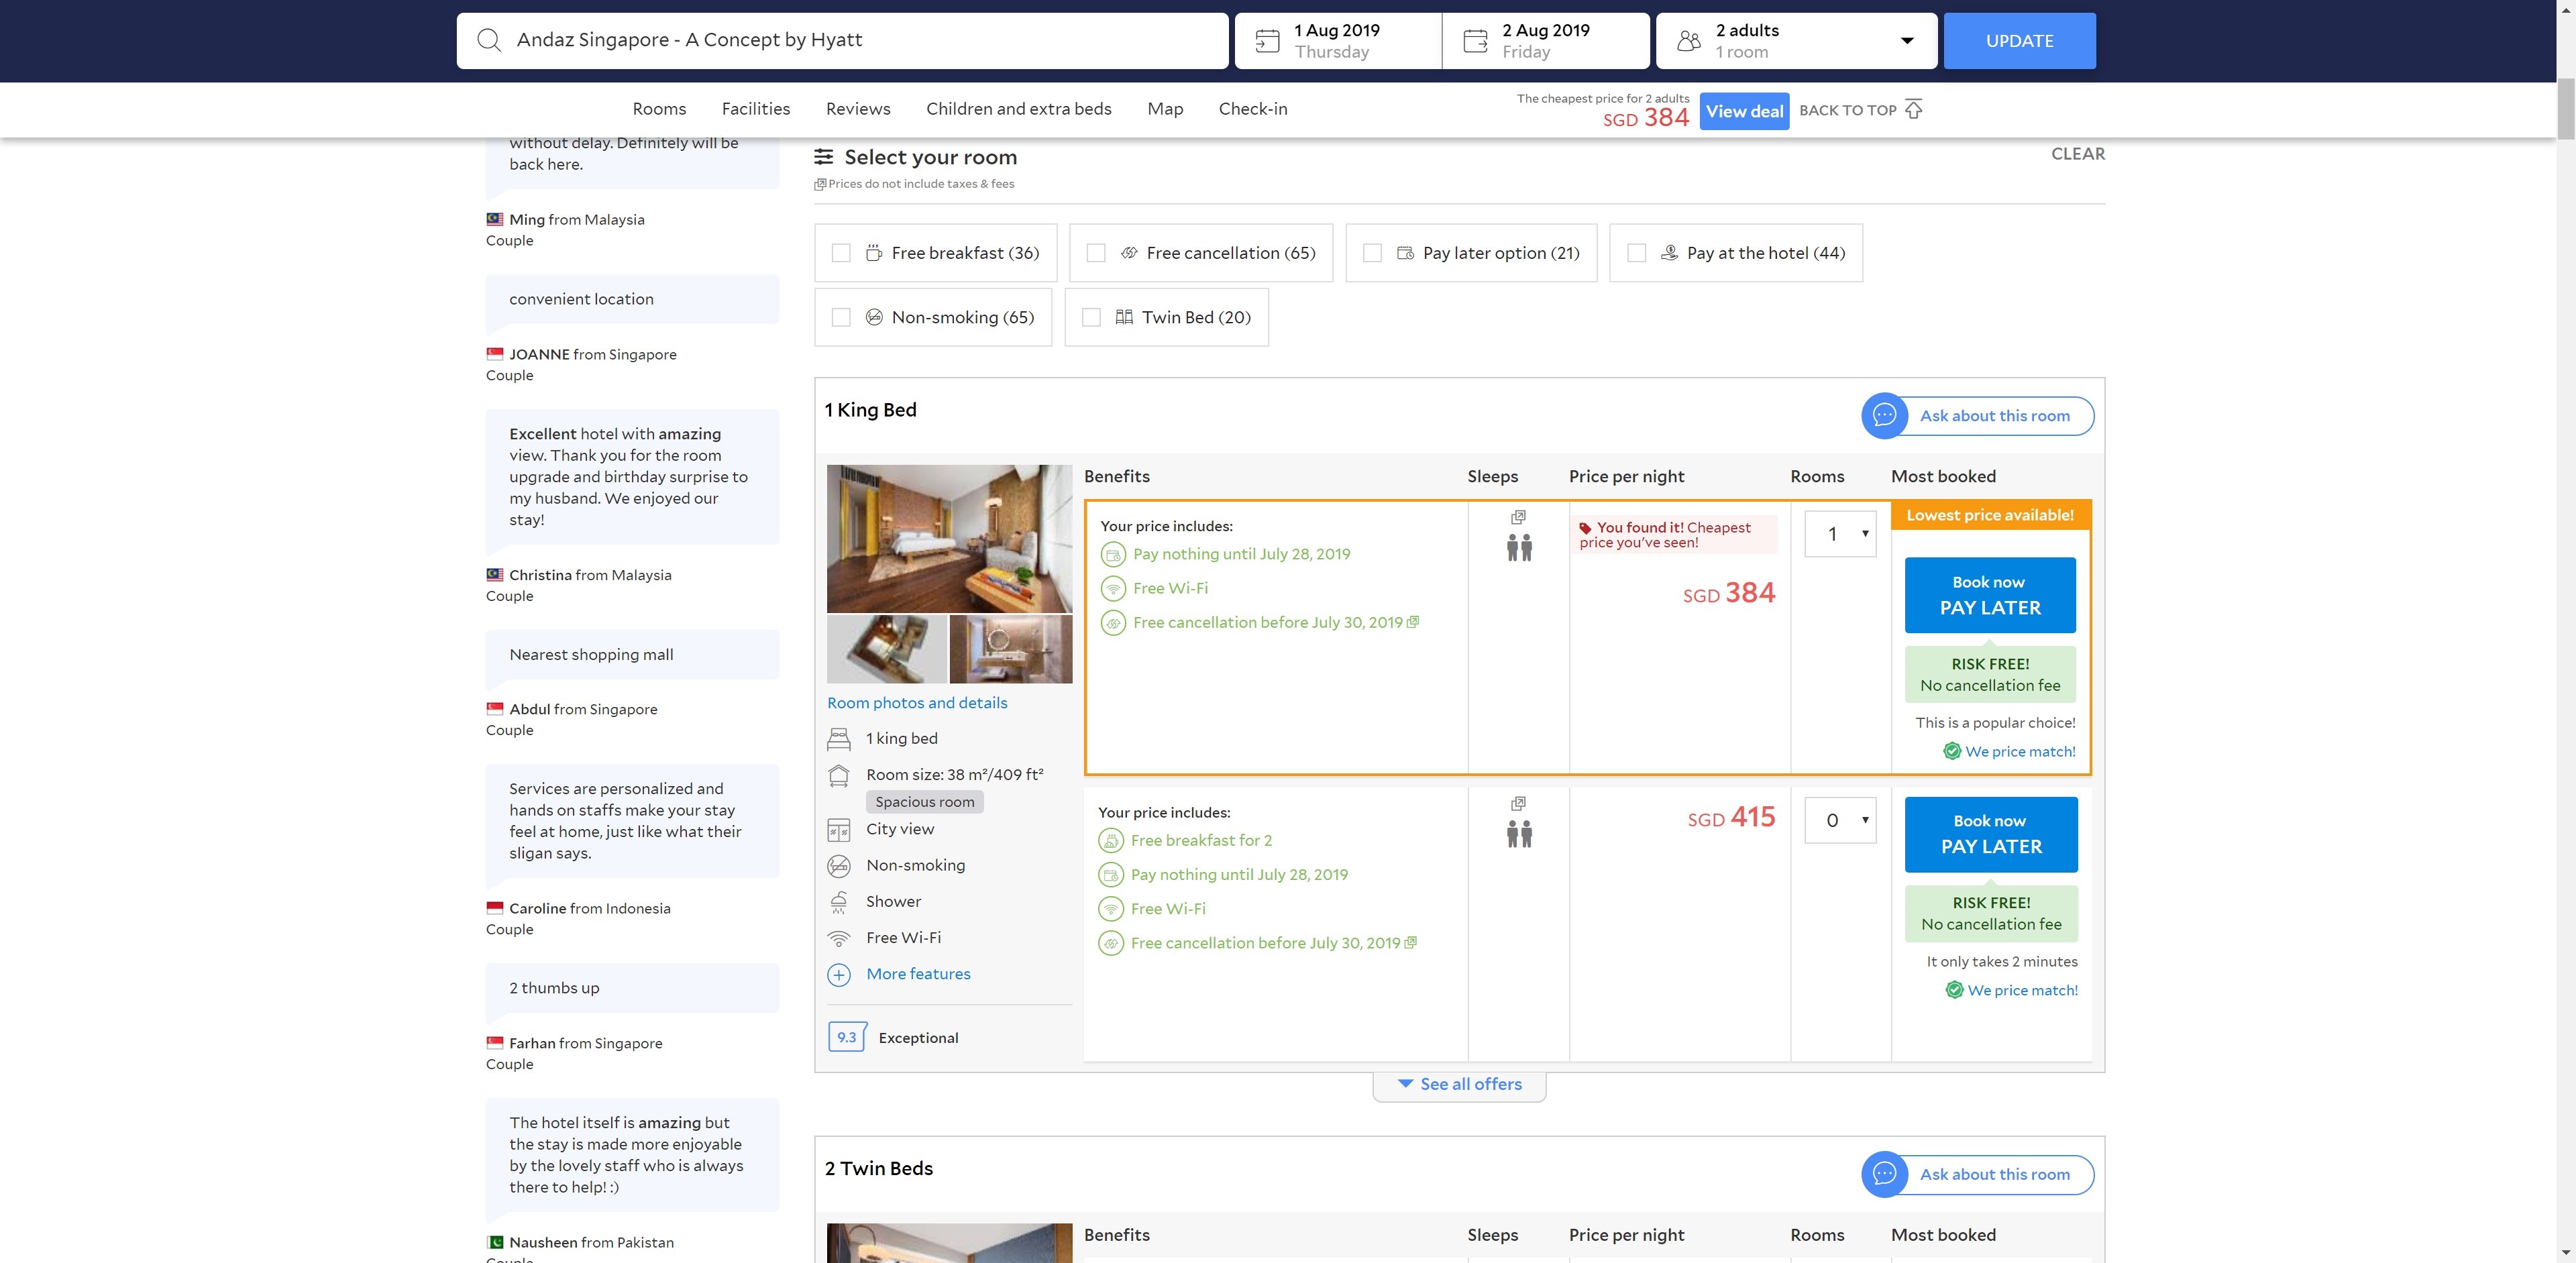The width and height of the screenshot is (2576, 1263).
Task: Click the filter sliders icon beside Select your room
Action: [824, 157]
